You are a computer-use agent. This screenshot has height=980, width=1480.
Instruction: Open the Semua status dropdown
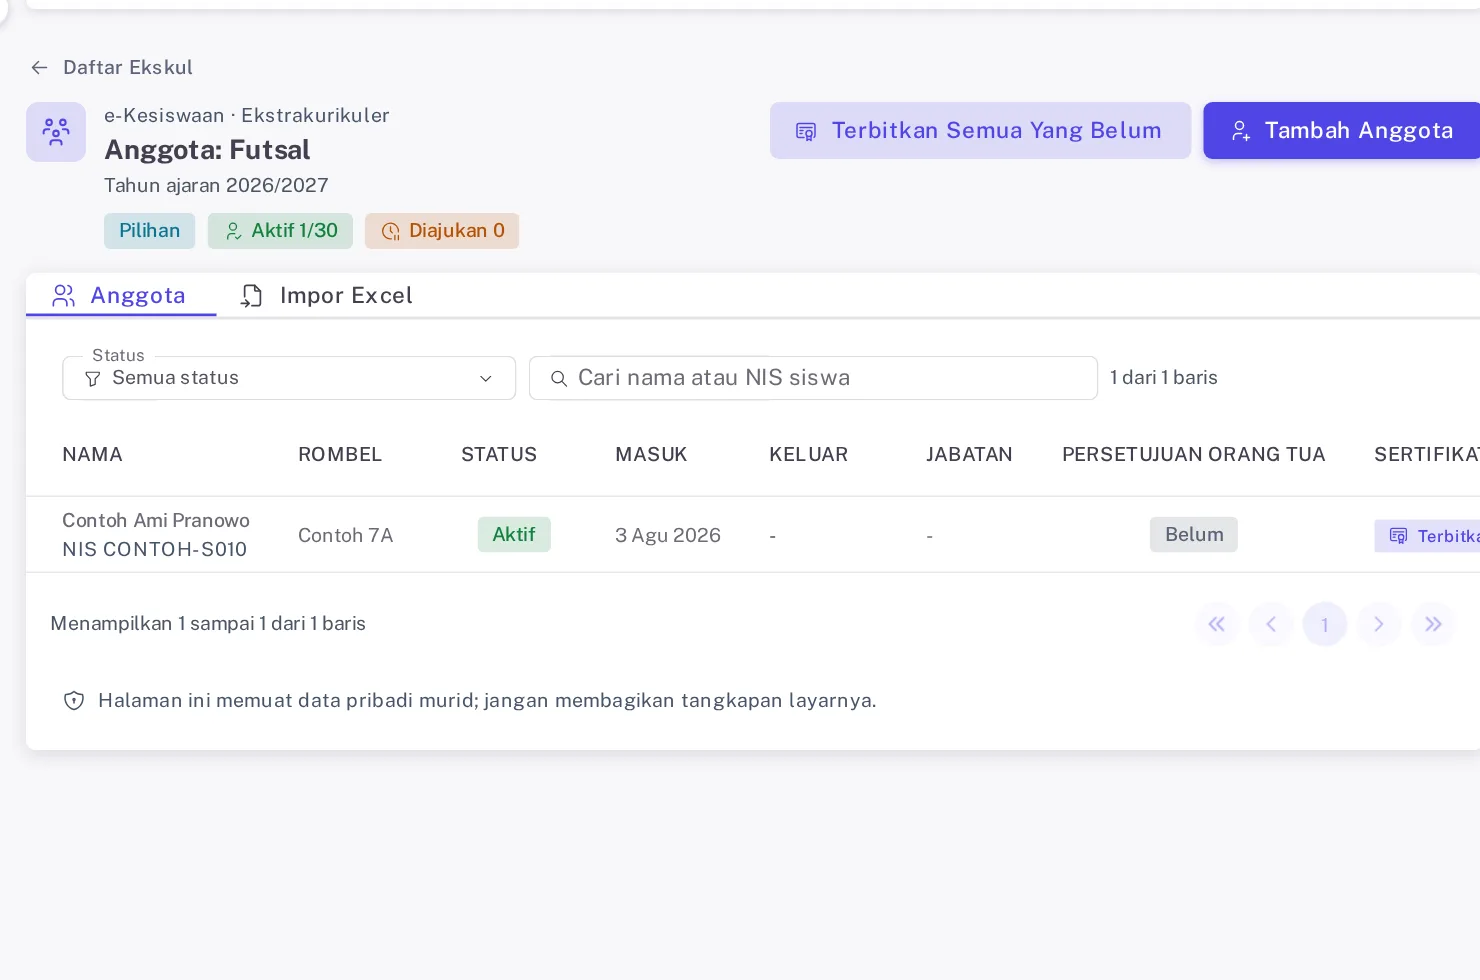289,378
